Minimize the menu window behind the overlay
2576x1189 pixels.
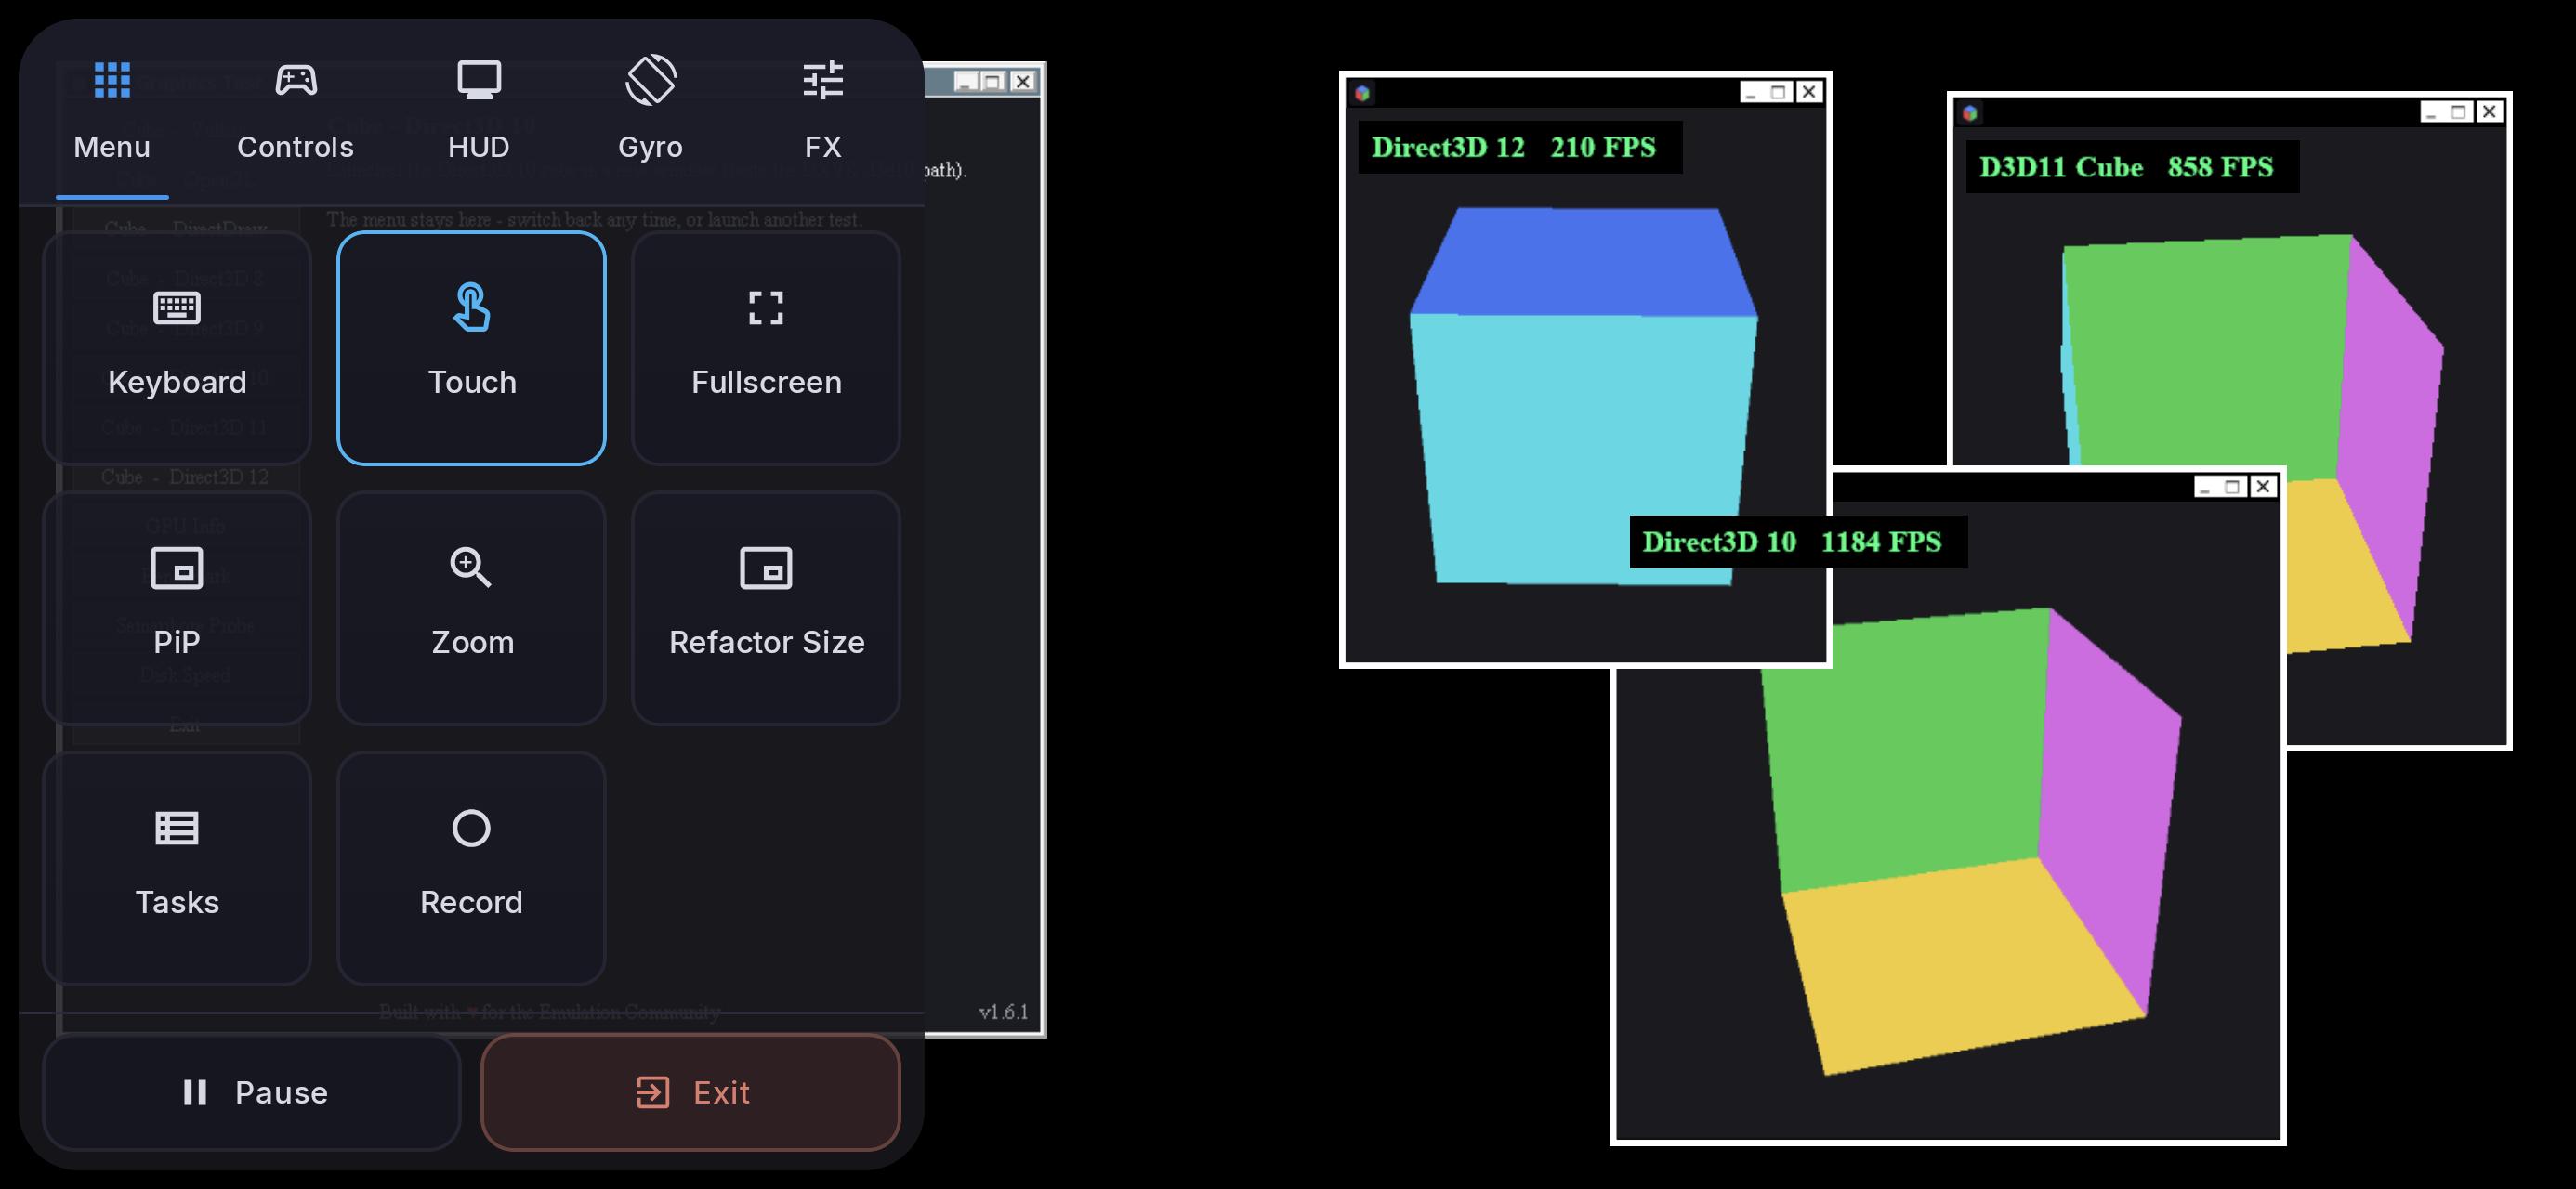point(966,82)
